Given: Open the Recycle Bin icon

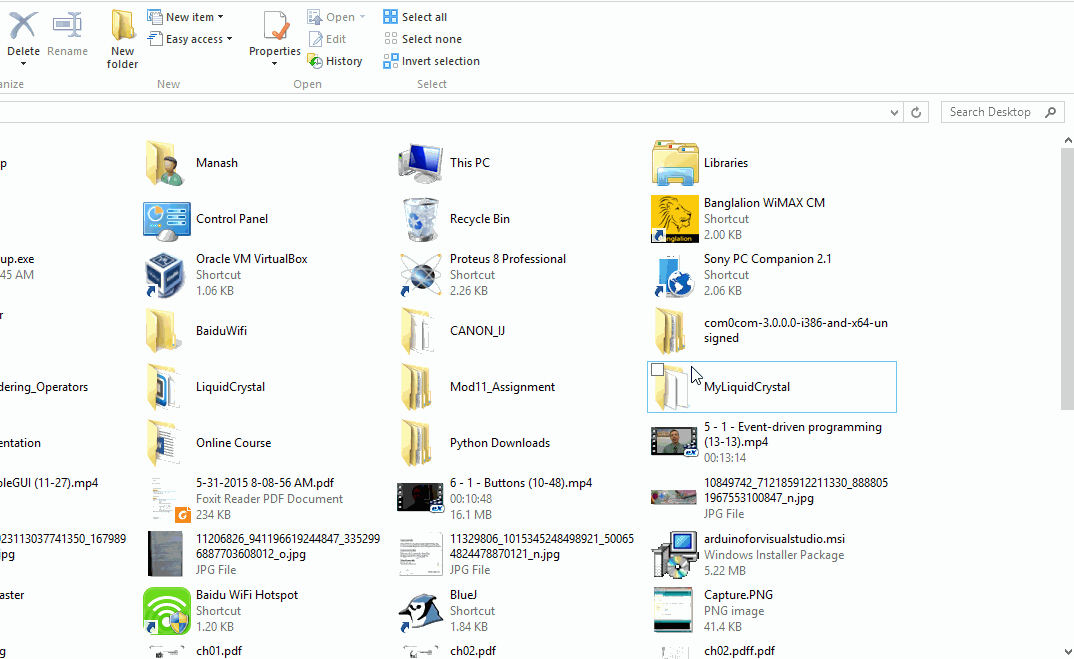Looking at the screenshot, I should (421, 219).
